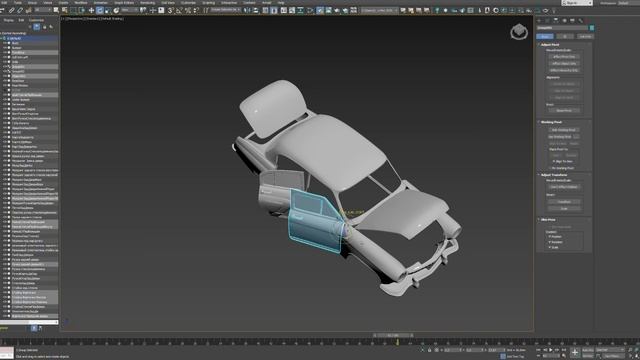The image size is (640, 360).
Task: Click the time slider handle above timeline
Action: tap(393, 336)
